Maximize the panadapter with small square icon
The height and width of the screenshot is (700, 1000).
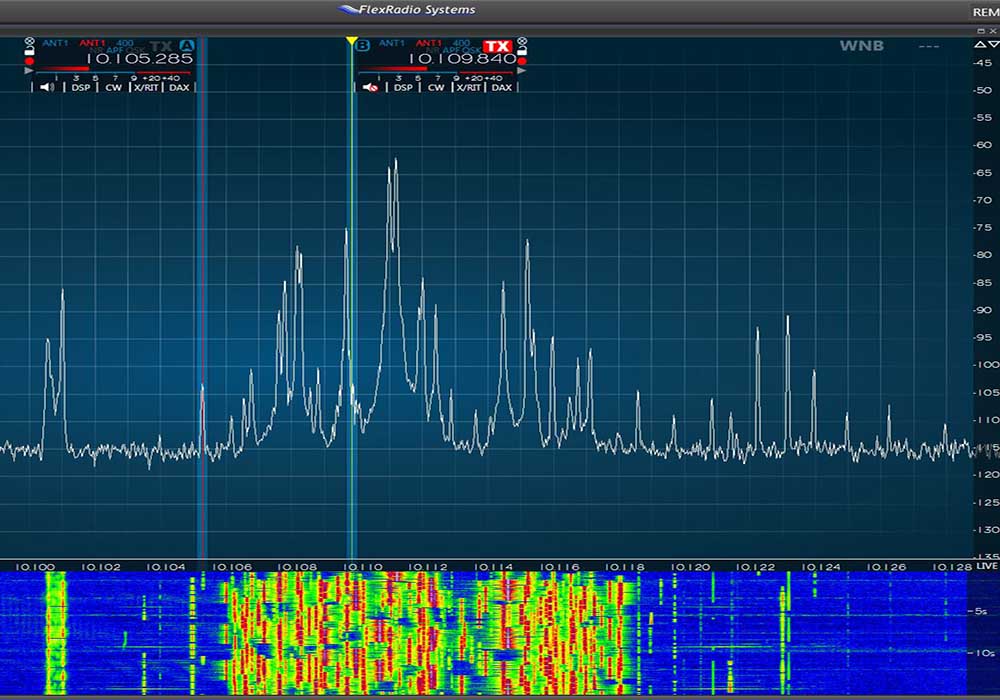[x=982, y=31]
